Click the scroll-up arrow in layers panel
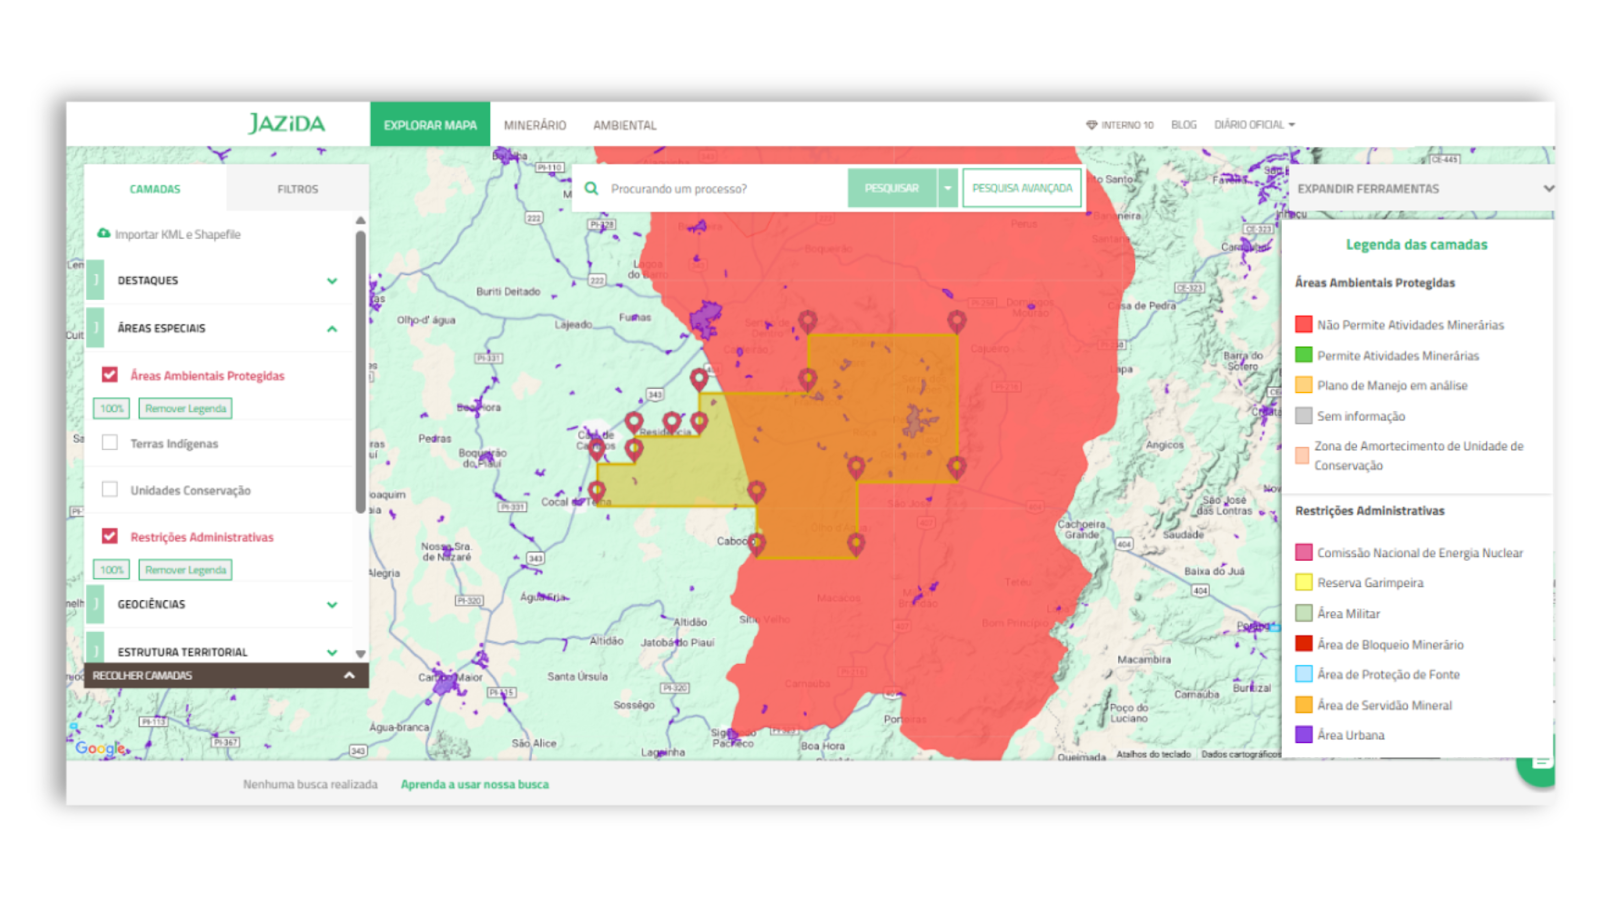The height and width of the screenshot is (900, 1600). 360,220
